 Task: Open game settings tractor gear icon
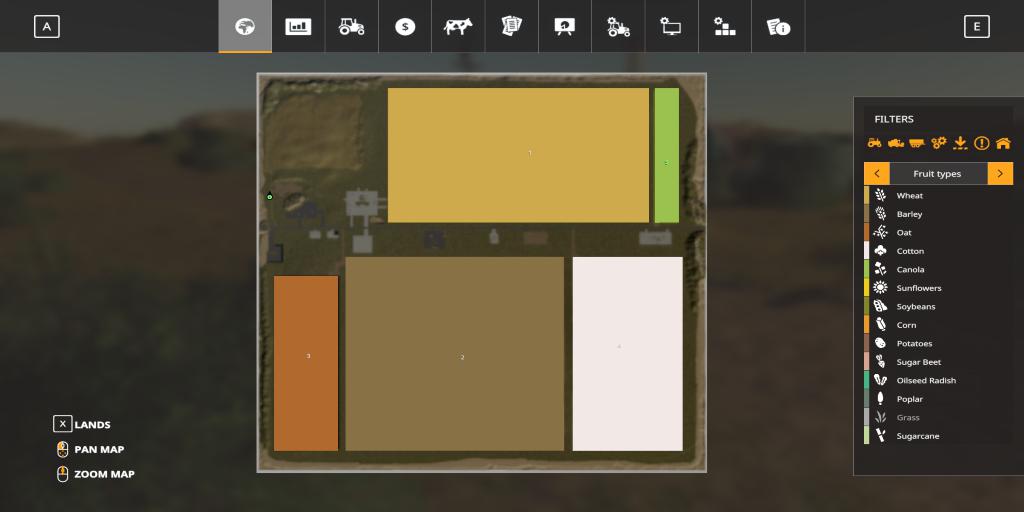point(618,27)
